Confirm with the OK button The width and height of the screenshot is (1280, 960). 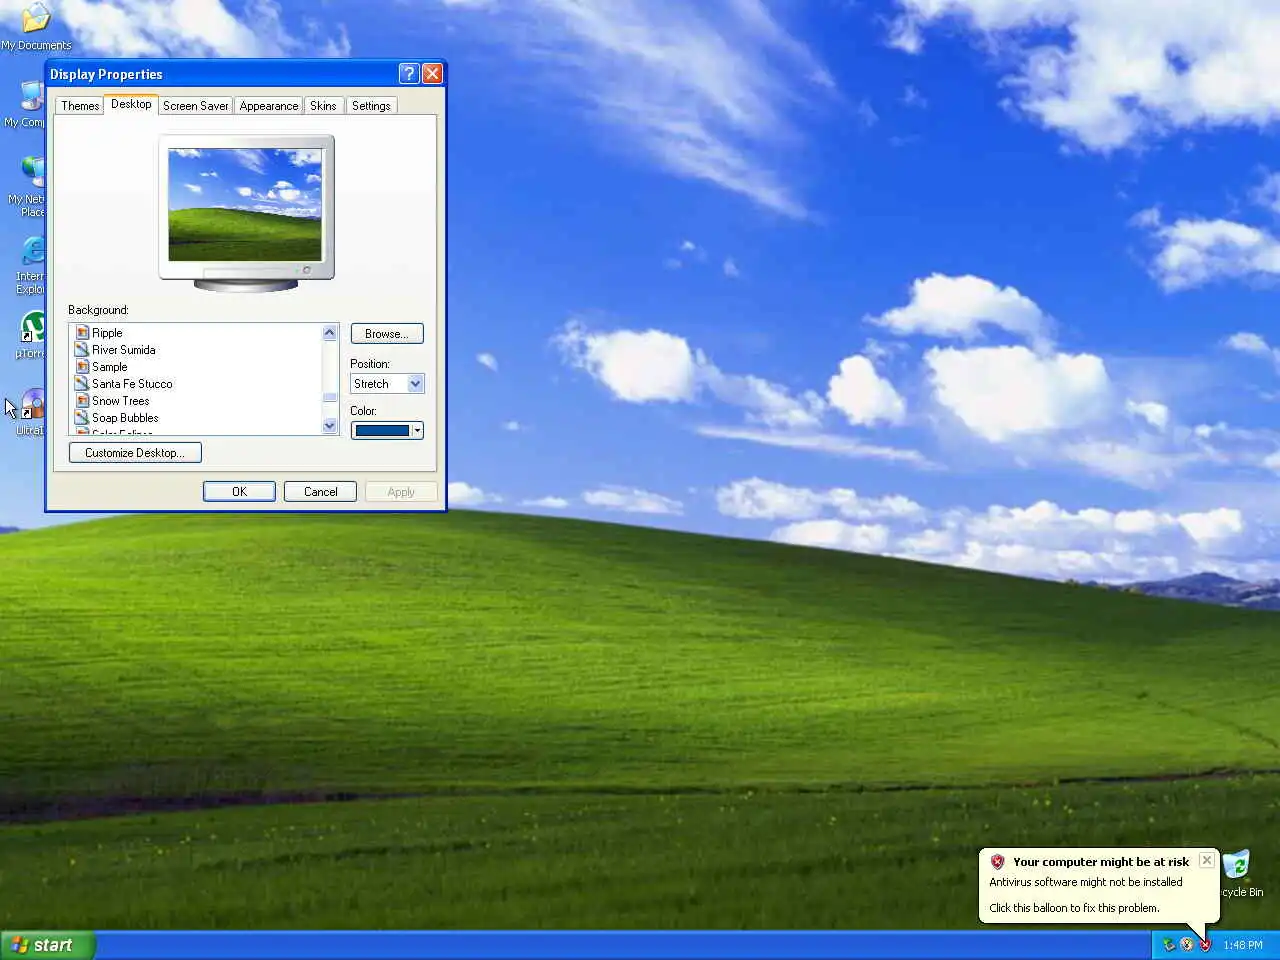click(239, 492)
